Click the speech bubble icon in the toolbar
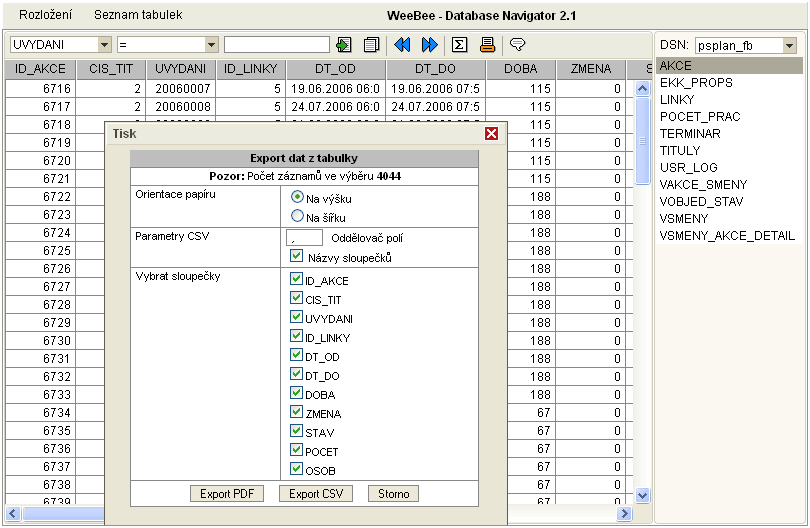Screen dimensions: 810x528 (518, 45)
